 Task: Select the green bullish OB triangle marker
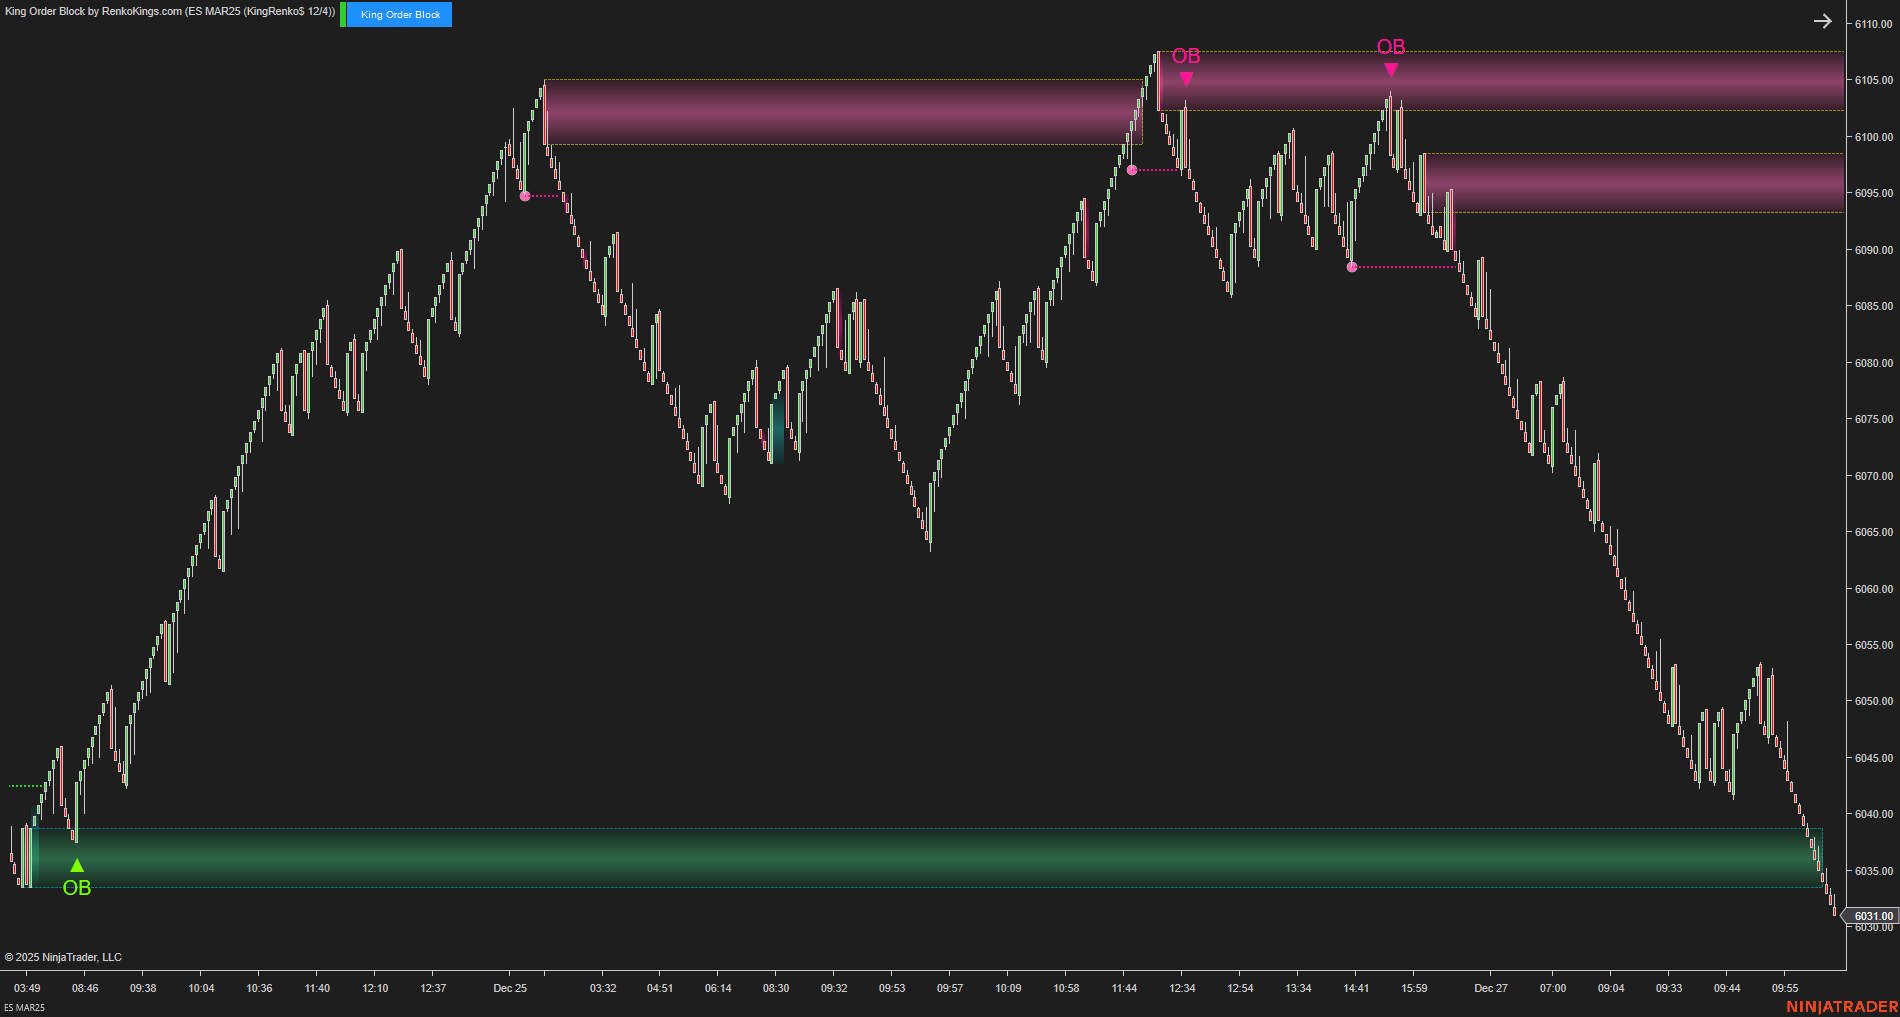pos(76,864)
